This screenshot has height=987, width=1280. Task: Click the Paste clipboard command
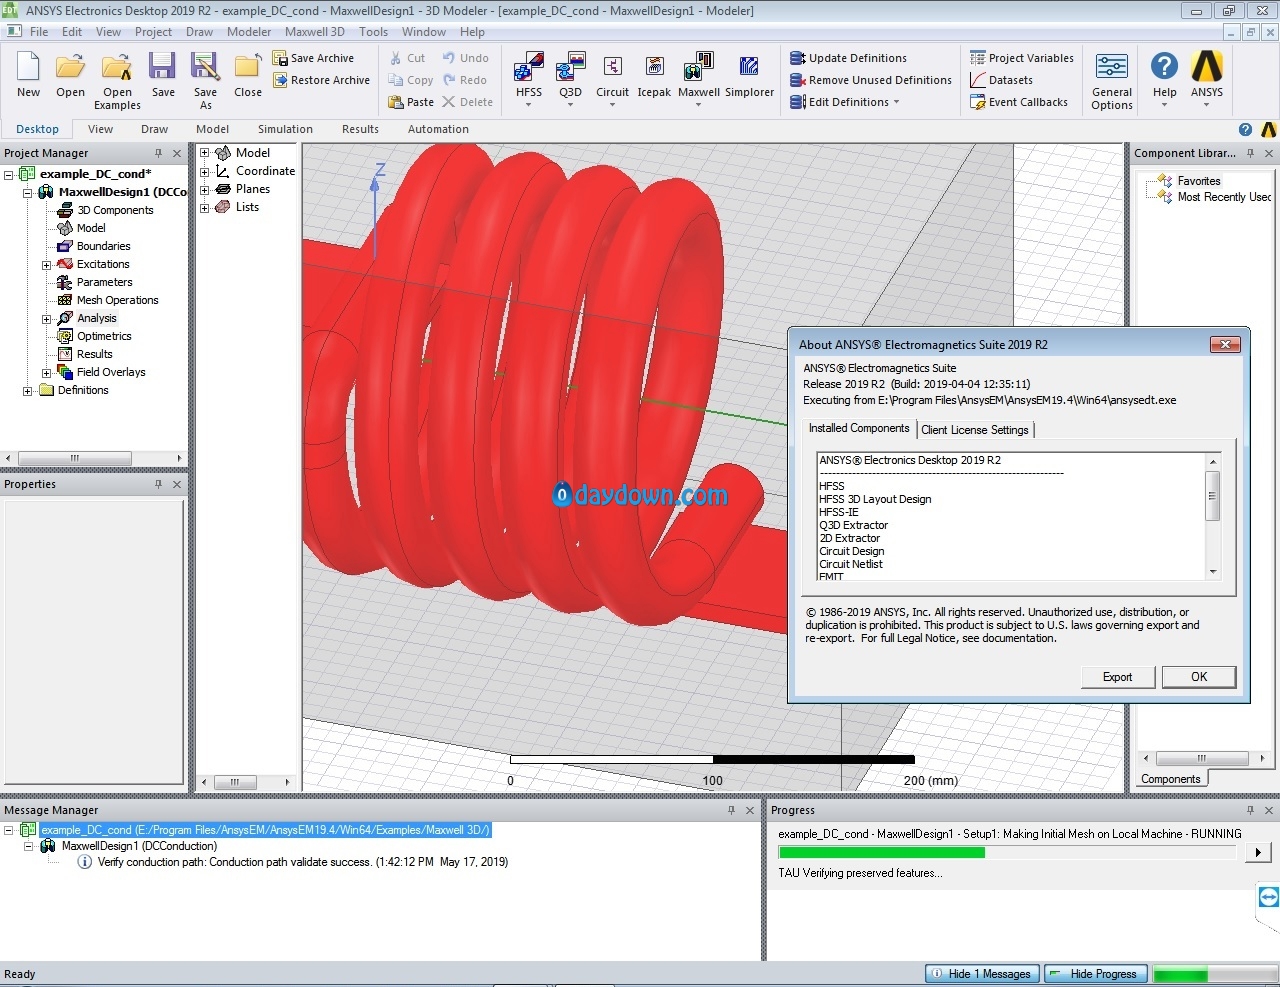click(411, 102)
